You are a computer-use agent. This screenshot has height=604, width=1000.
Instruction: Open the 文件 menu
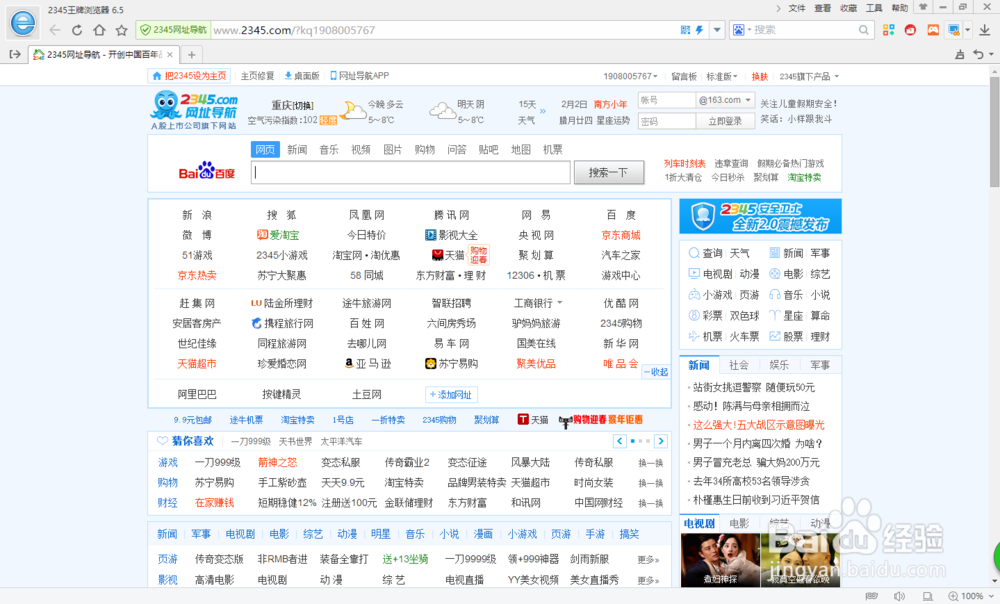[x=797, y=8]
